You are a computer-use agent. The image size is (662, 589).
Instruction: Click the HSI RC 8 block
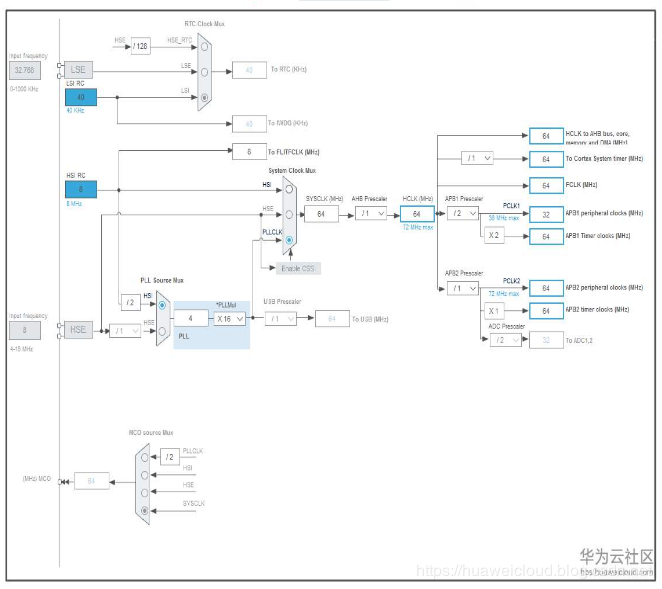point(81,189)
